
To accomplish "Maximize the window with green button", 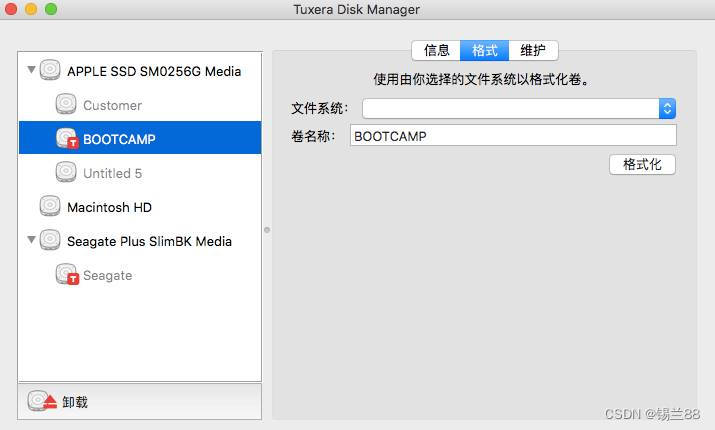I will [51, 9].
